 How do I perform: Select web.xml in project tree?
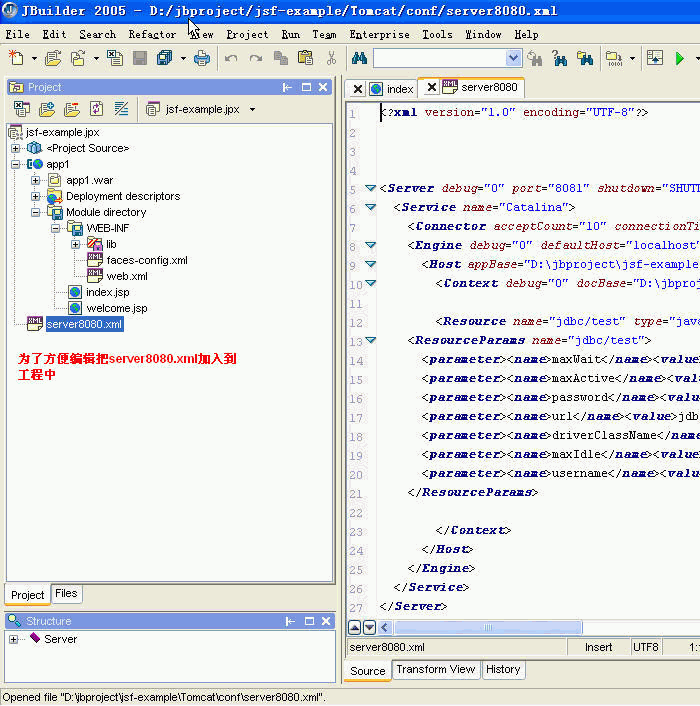[x=127, y=276]
